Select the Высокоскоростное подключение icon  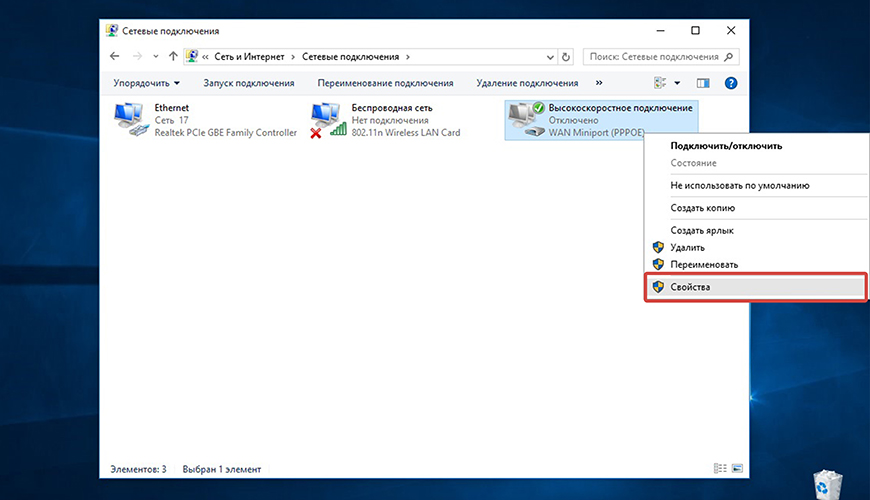(527, 119)
